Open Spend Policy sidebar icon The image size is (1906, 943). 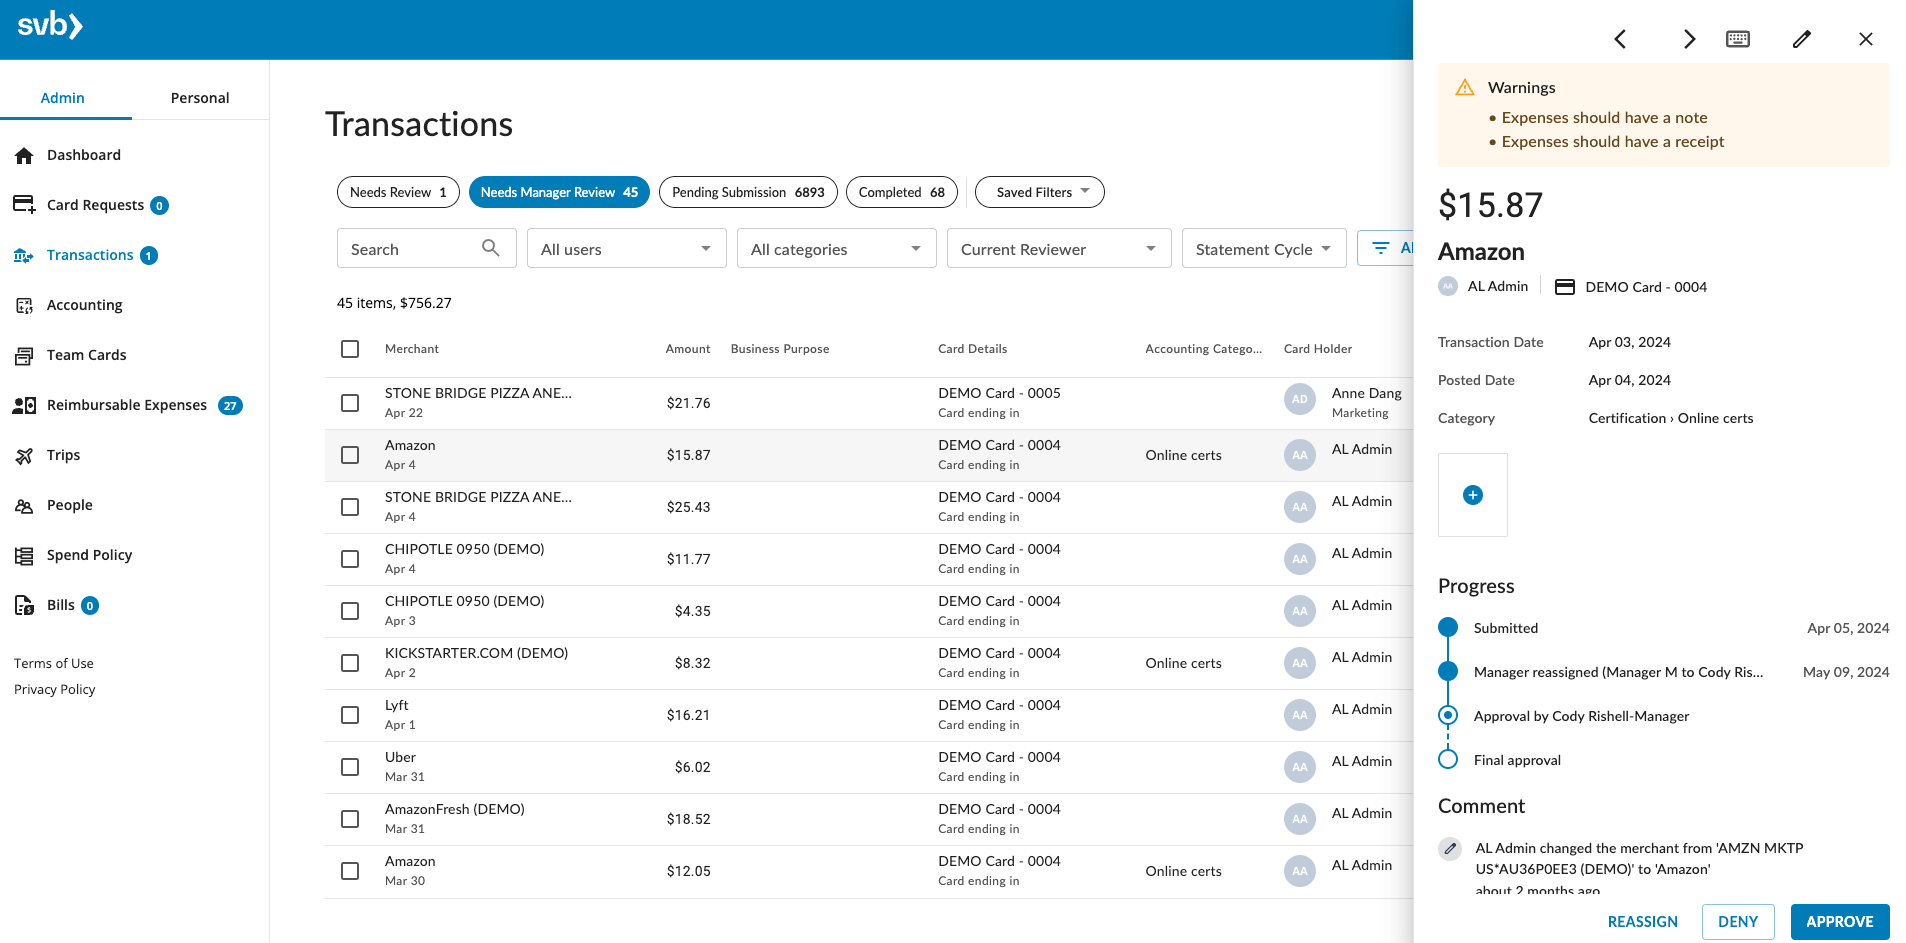[24, 555]
